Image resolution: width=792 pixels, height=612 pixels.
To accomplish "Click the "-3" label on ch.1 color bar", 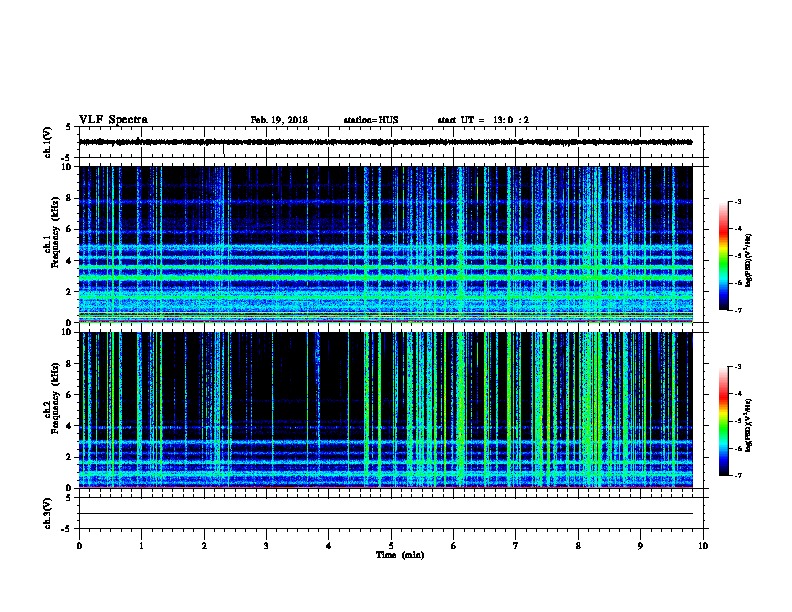I will point(737,202).
